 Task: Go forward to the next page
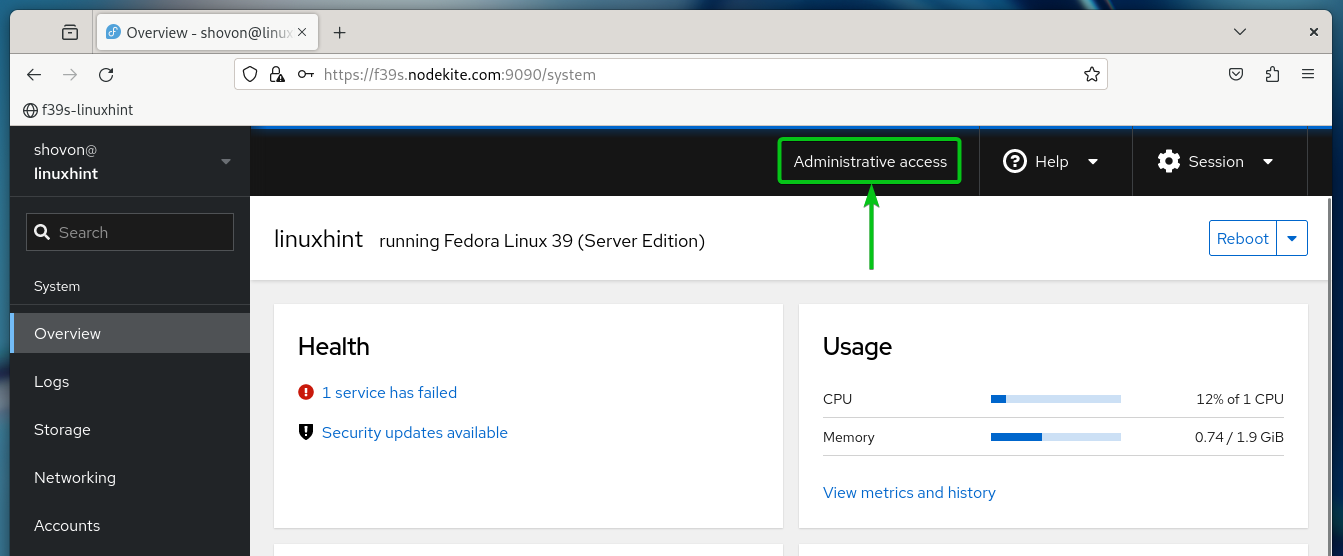point(70,74)
